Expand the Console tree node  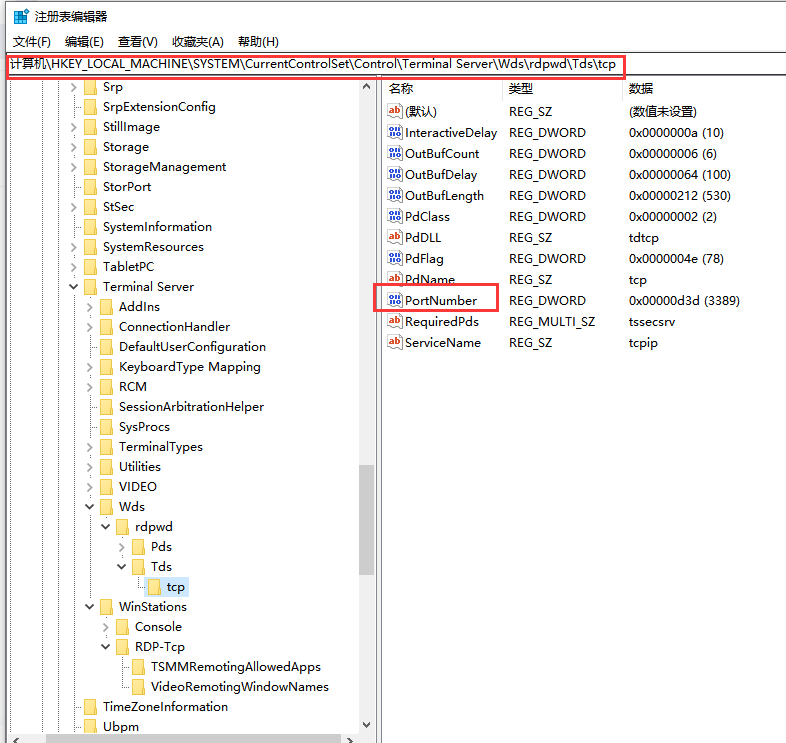106,627
